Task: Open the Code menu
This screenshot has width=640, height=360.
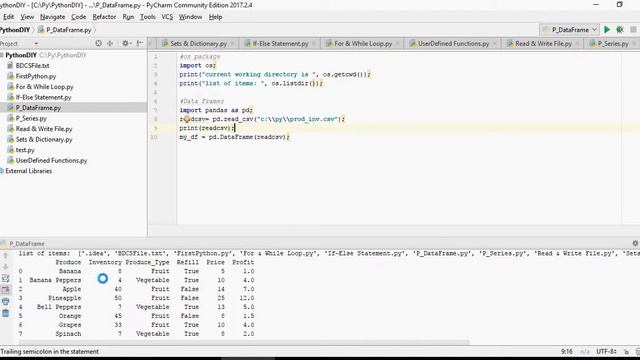Action: click(78, 17)
